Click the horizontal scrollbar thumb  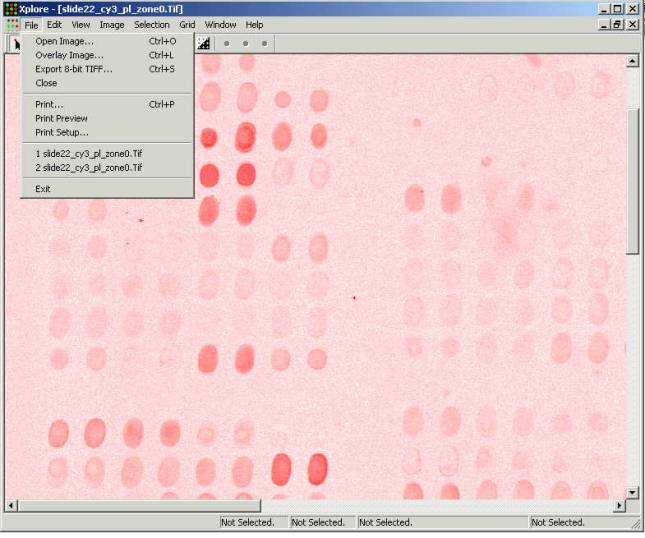point(139,506)
